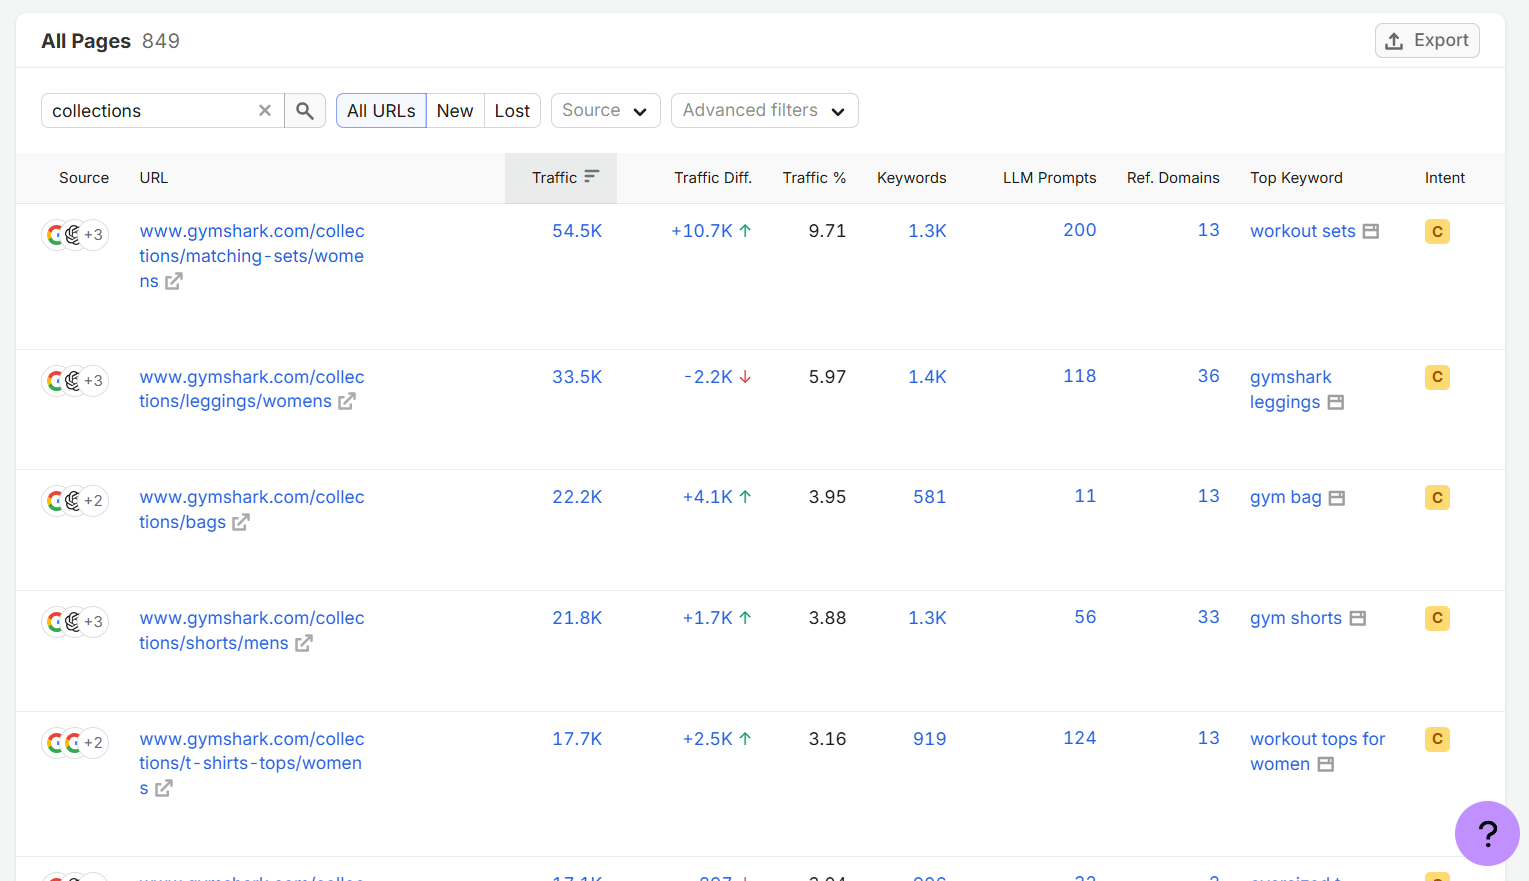Click +3 sources badge in shorts/mens row
Screen dimensions: 1529x881
(94, 622)
